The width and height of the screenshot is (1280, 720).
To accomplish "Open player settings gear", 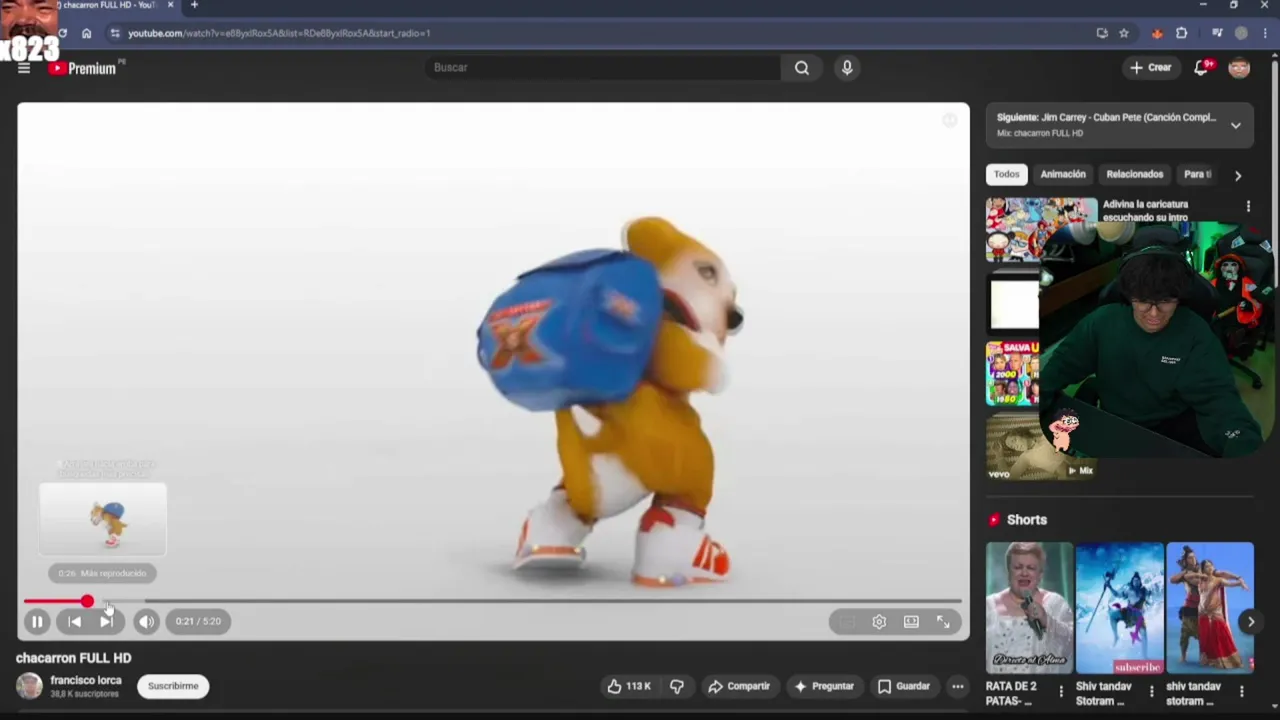I will click(879, 622).
